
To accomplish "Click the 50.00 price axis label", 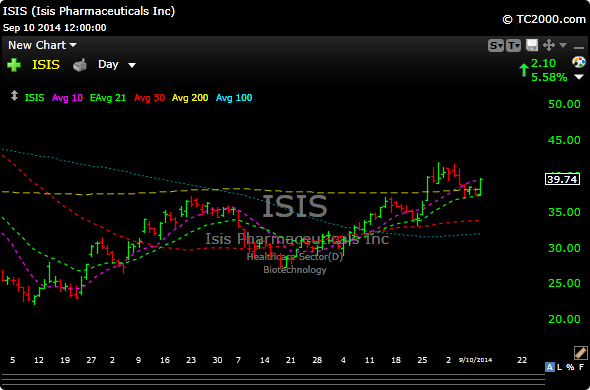I will pyautogui.click(x=564, y=104).
